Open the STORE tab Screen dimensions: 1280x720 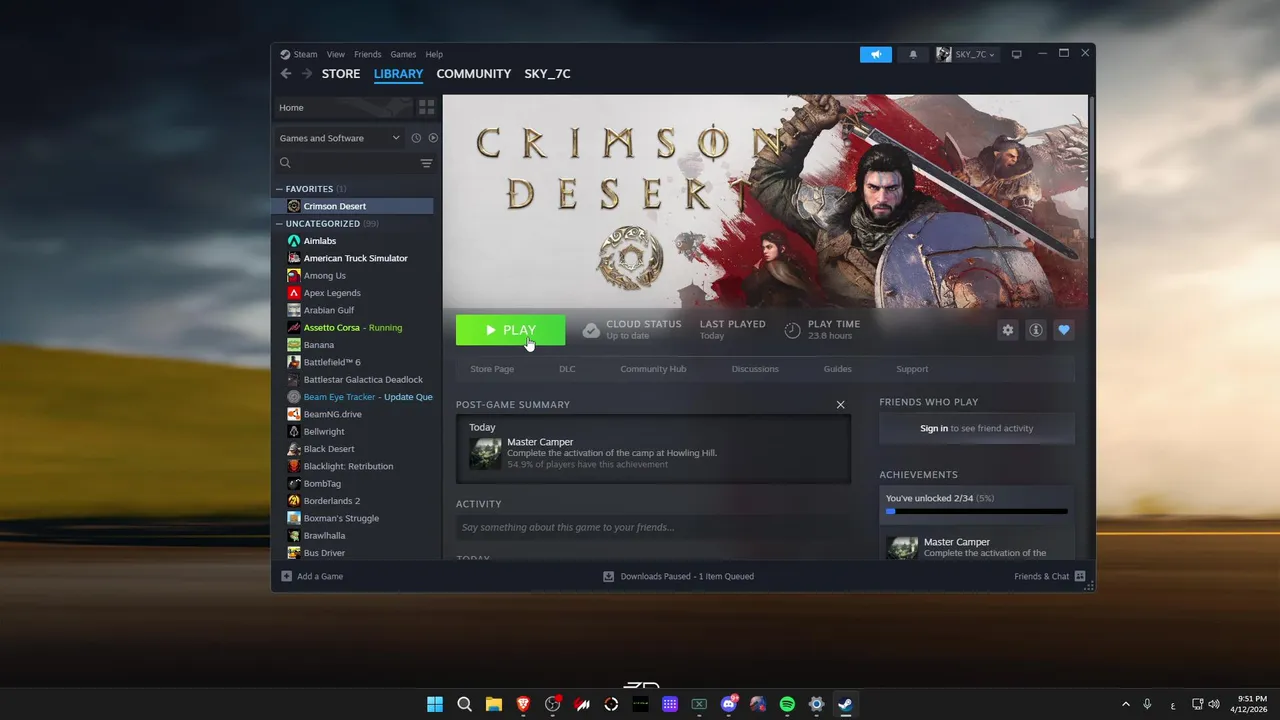(341, 74)
